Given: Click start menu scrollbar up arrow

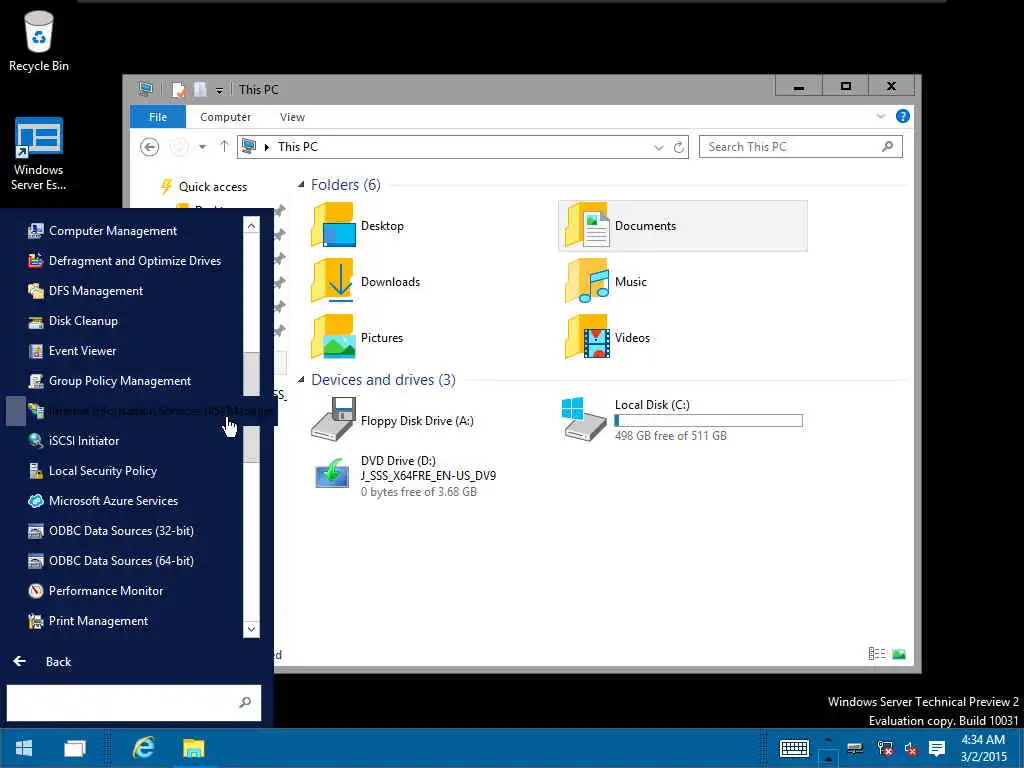Looking at the screenshot, I should [x=251, y=225].
